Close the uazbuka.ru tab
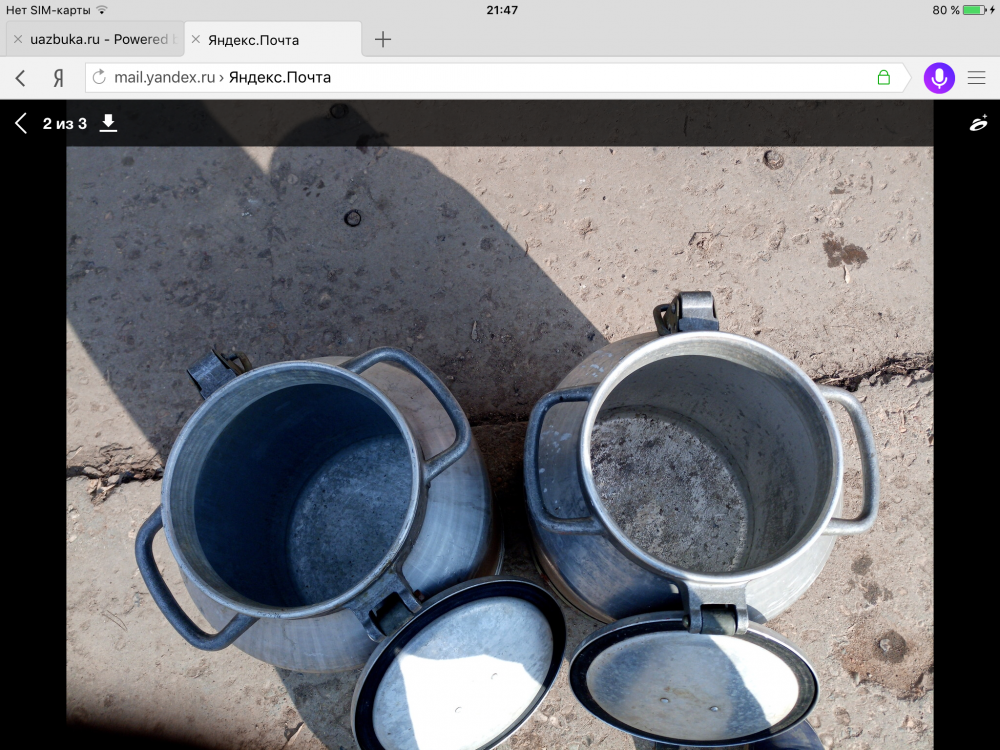The image size is (1000, 750). click(x=17, y=39)
